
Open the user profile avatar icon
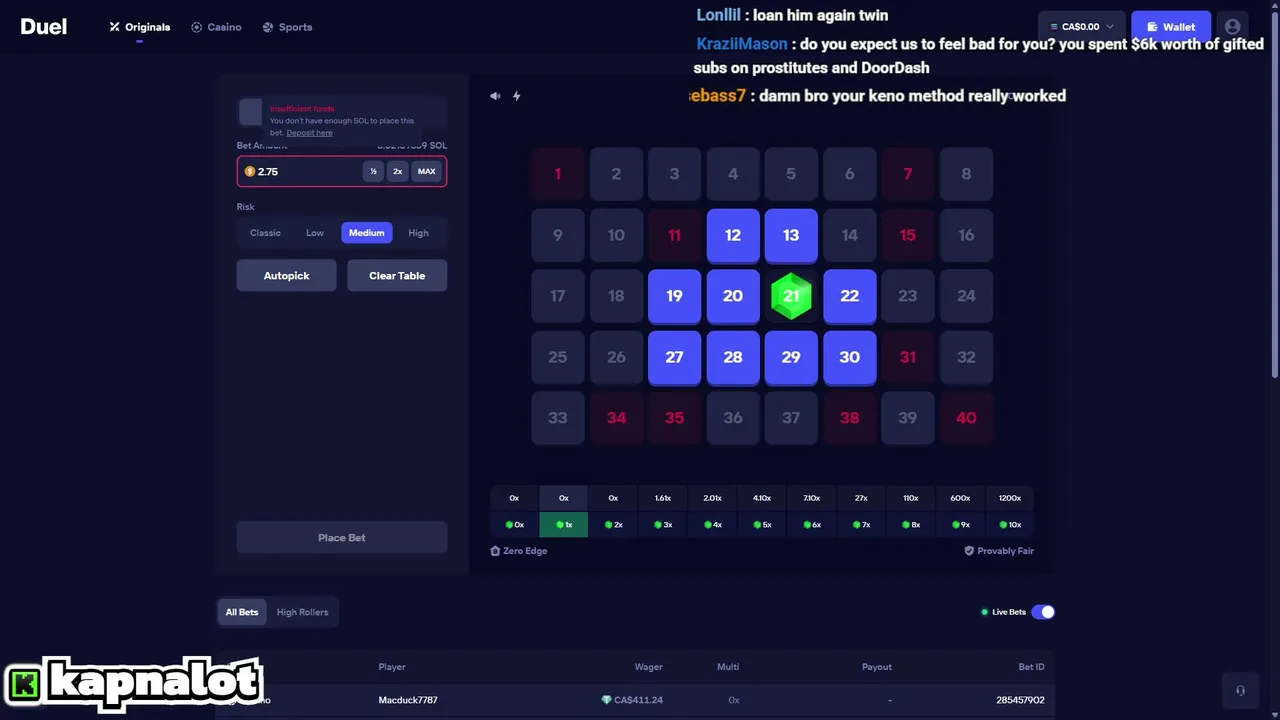1232,27
